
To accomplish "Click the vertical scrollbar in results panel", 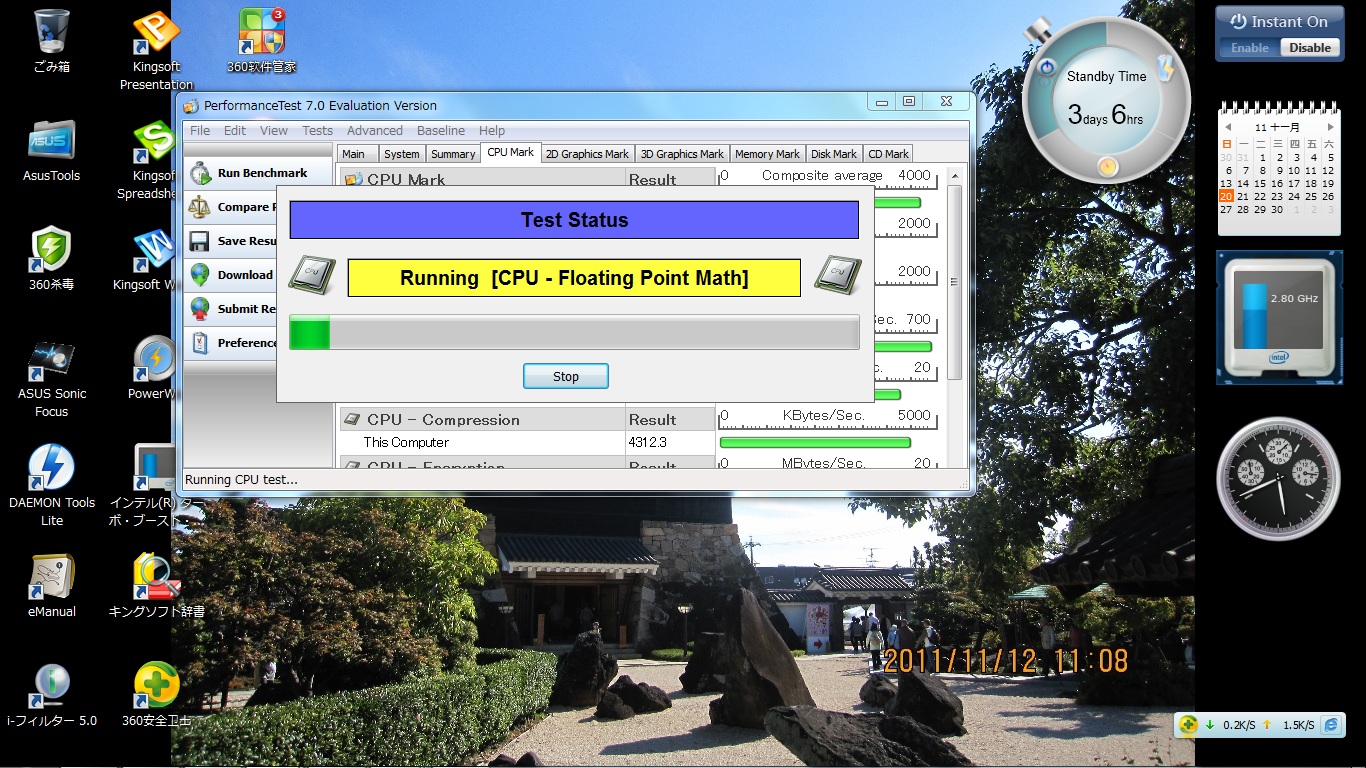I will (x=954, y=281).
